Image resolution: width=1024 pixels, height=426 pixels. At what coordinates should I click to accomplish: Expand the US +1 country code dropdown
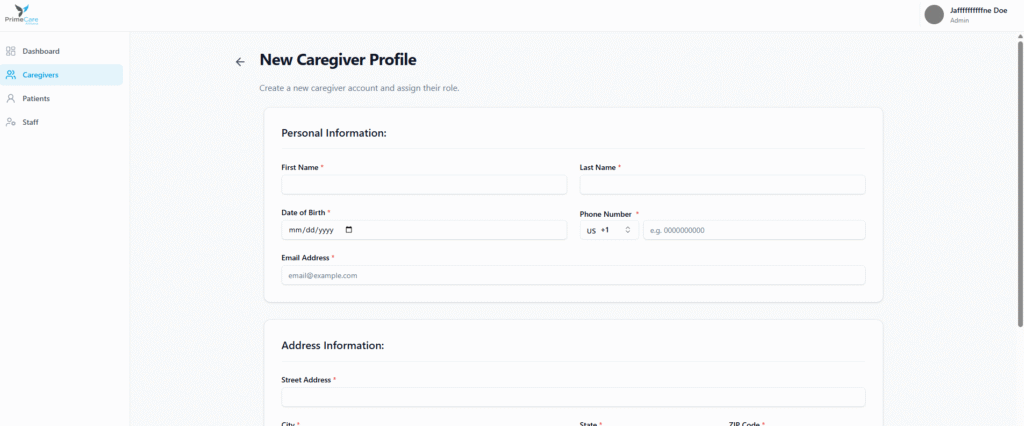coord(610,230)
